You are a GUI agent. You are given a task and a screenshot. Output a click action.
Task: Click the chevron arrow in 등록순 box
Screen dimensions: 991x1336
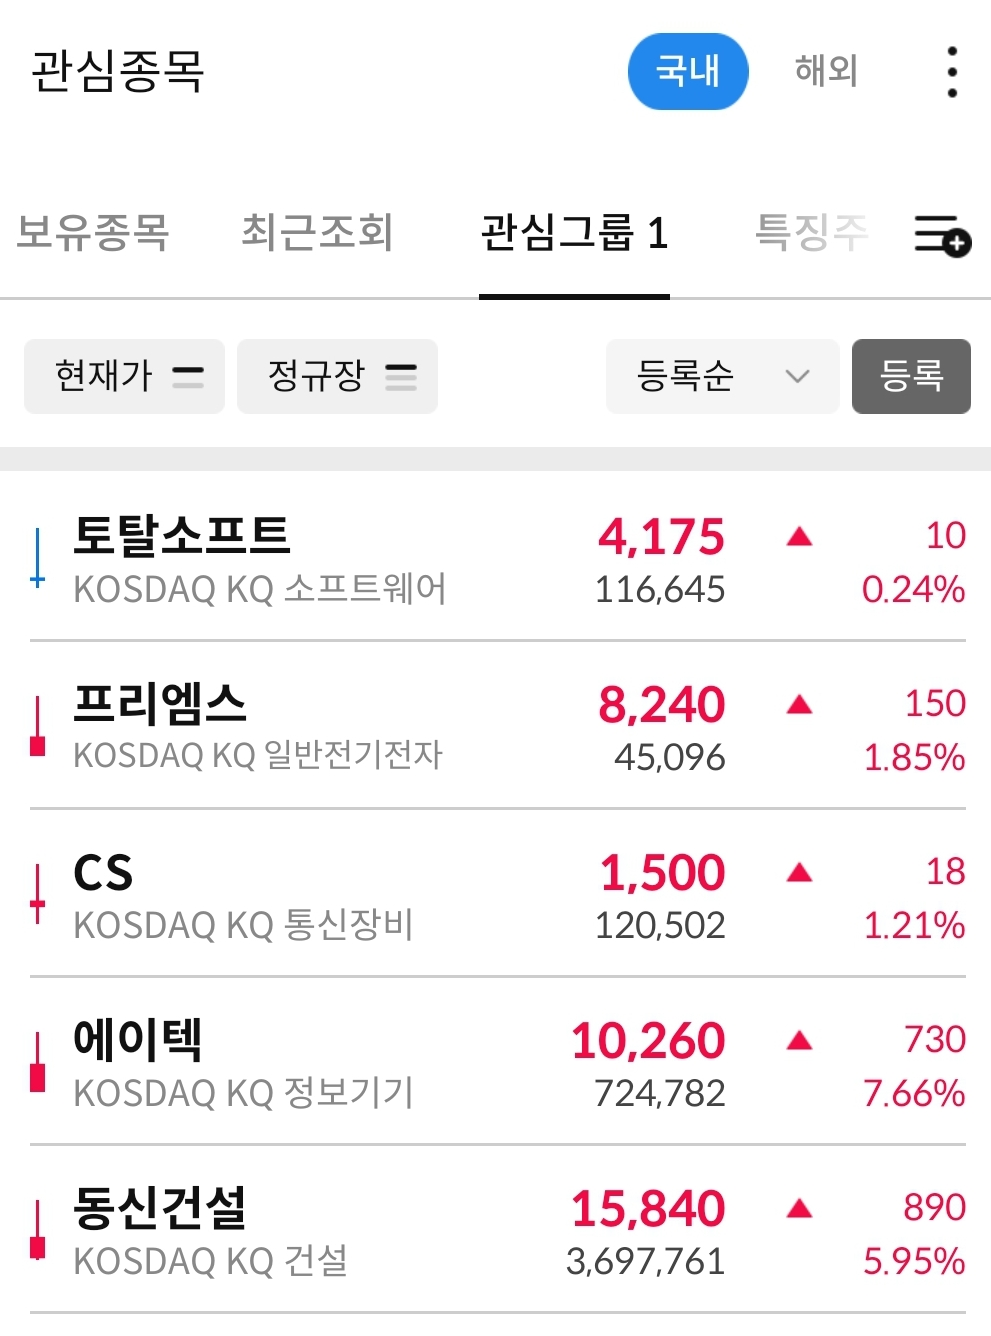[x=797, y=377]
